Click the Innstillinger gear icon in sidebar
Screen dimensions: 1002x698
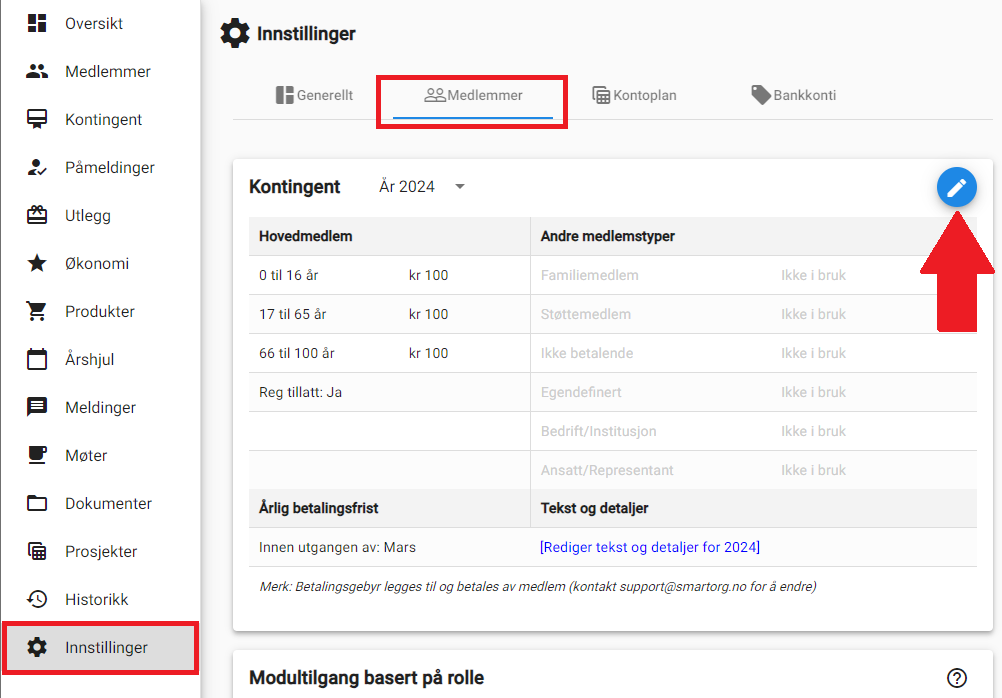point(37,647)
